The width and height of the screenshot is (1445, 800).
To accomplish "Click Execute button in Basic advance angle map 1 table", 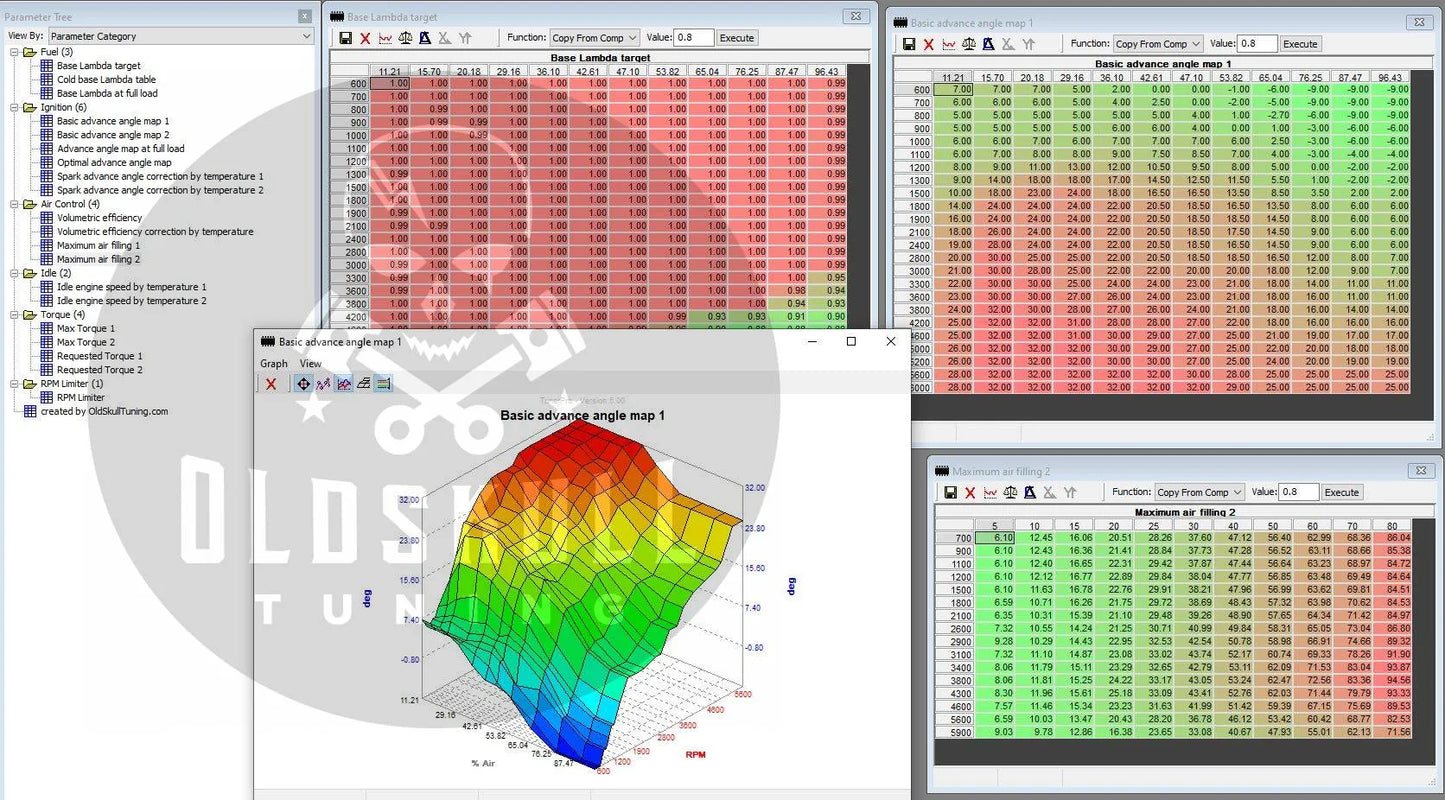I will [x=1300, y=44].
